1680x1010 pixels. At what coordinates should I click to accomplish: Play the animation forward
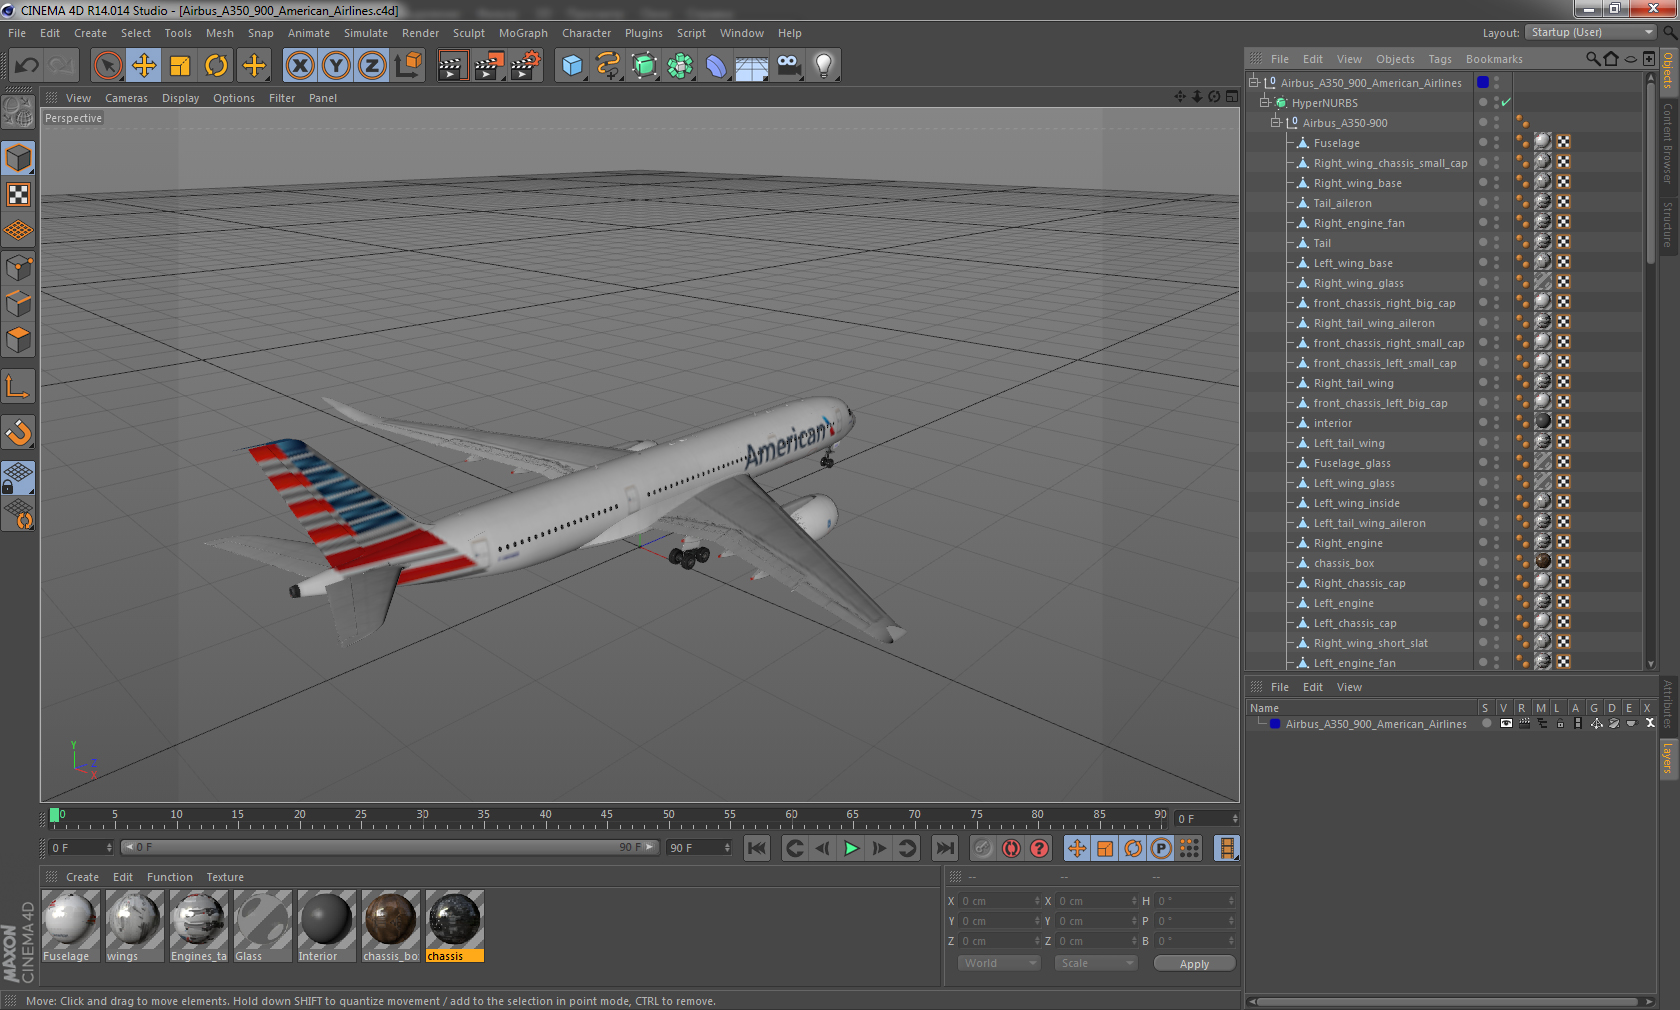coord(851,848)
